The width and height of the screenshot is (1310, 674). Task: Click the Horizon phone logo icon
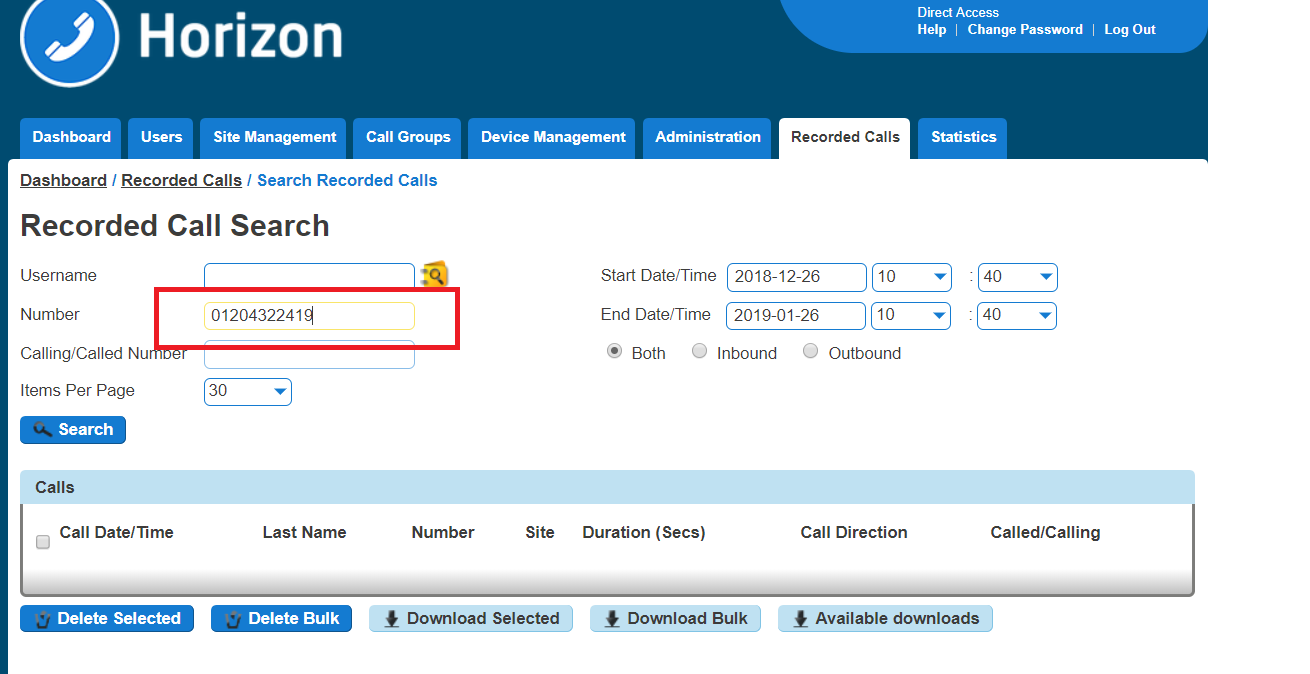pos(70,38)
